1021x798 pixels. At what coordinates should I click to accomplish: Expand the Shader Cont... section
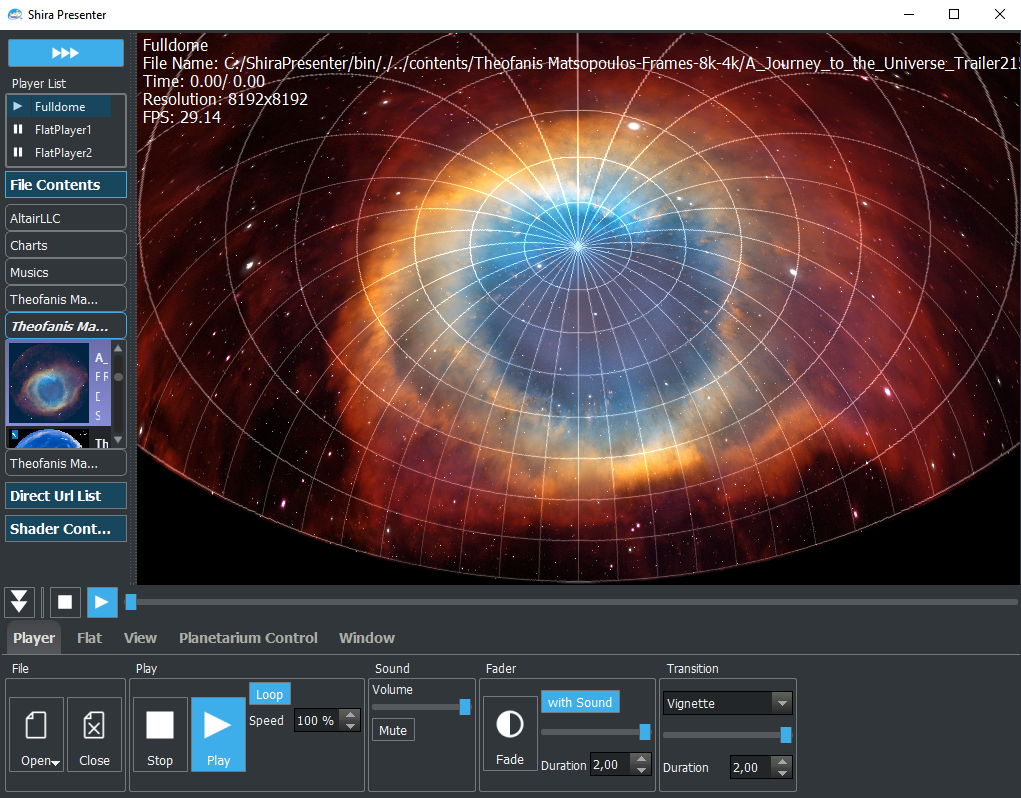[x=66, y=529]
